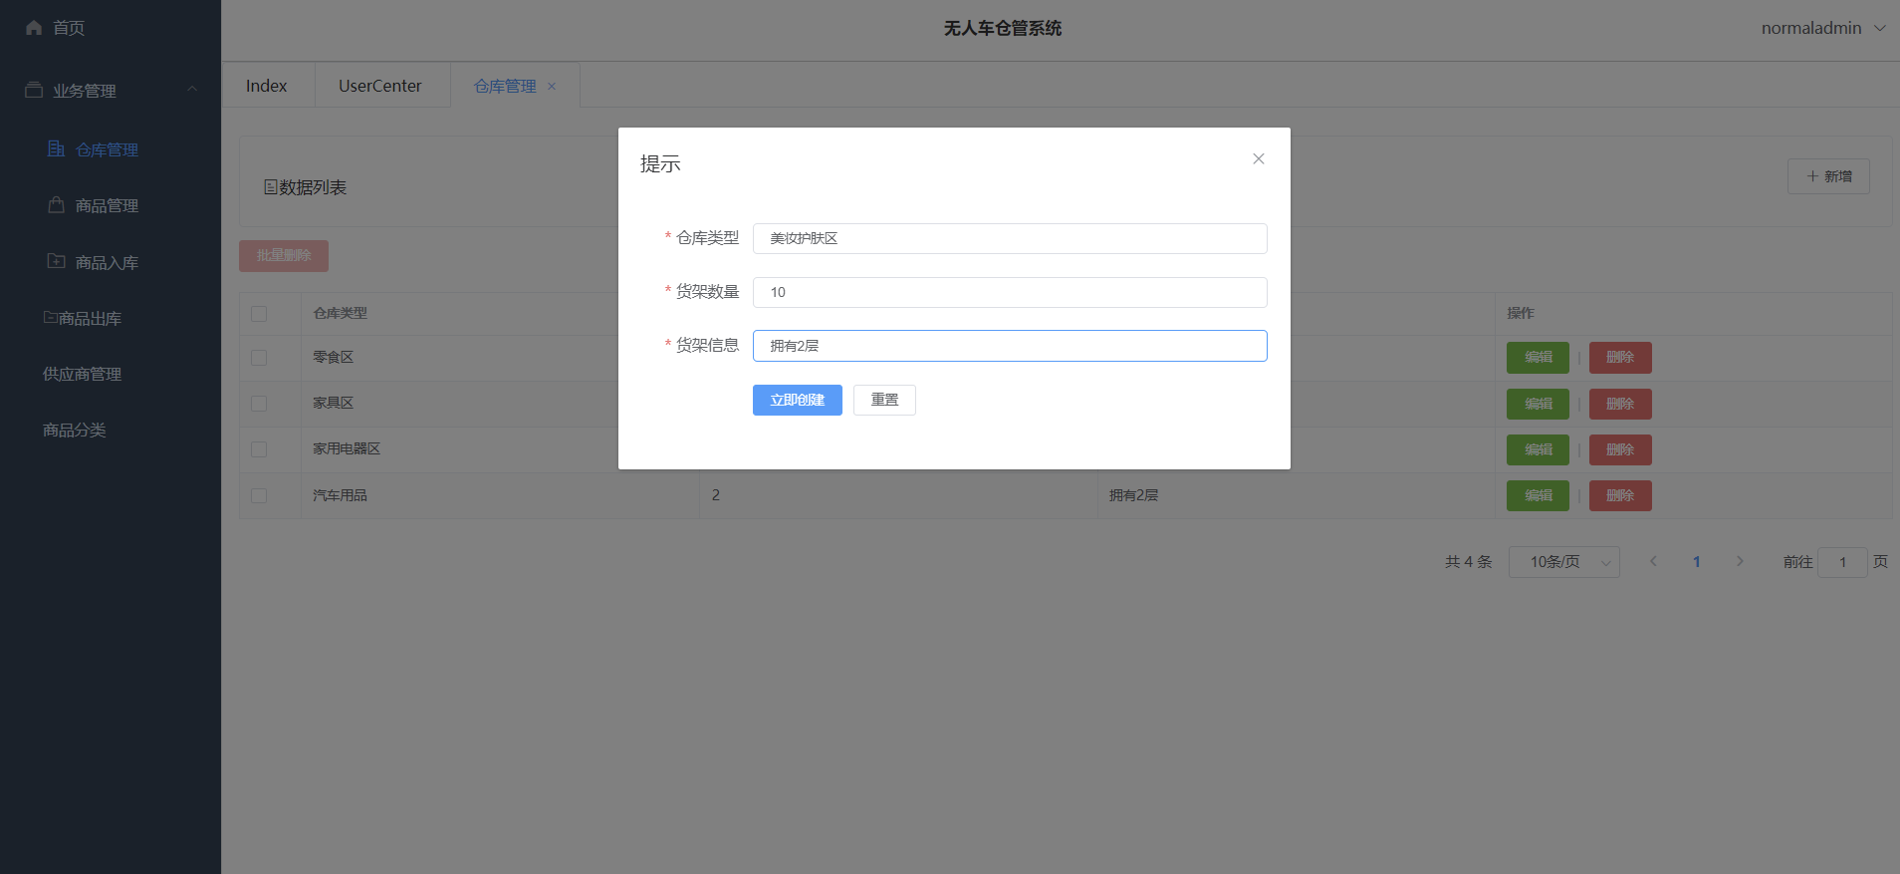Switch to the UserCenter tab

click(x=380, y=86)
